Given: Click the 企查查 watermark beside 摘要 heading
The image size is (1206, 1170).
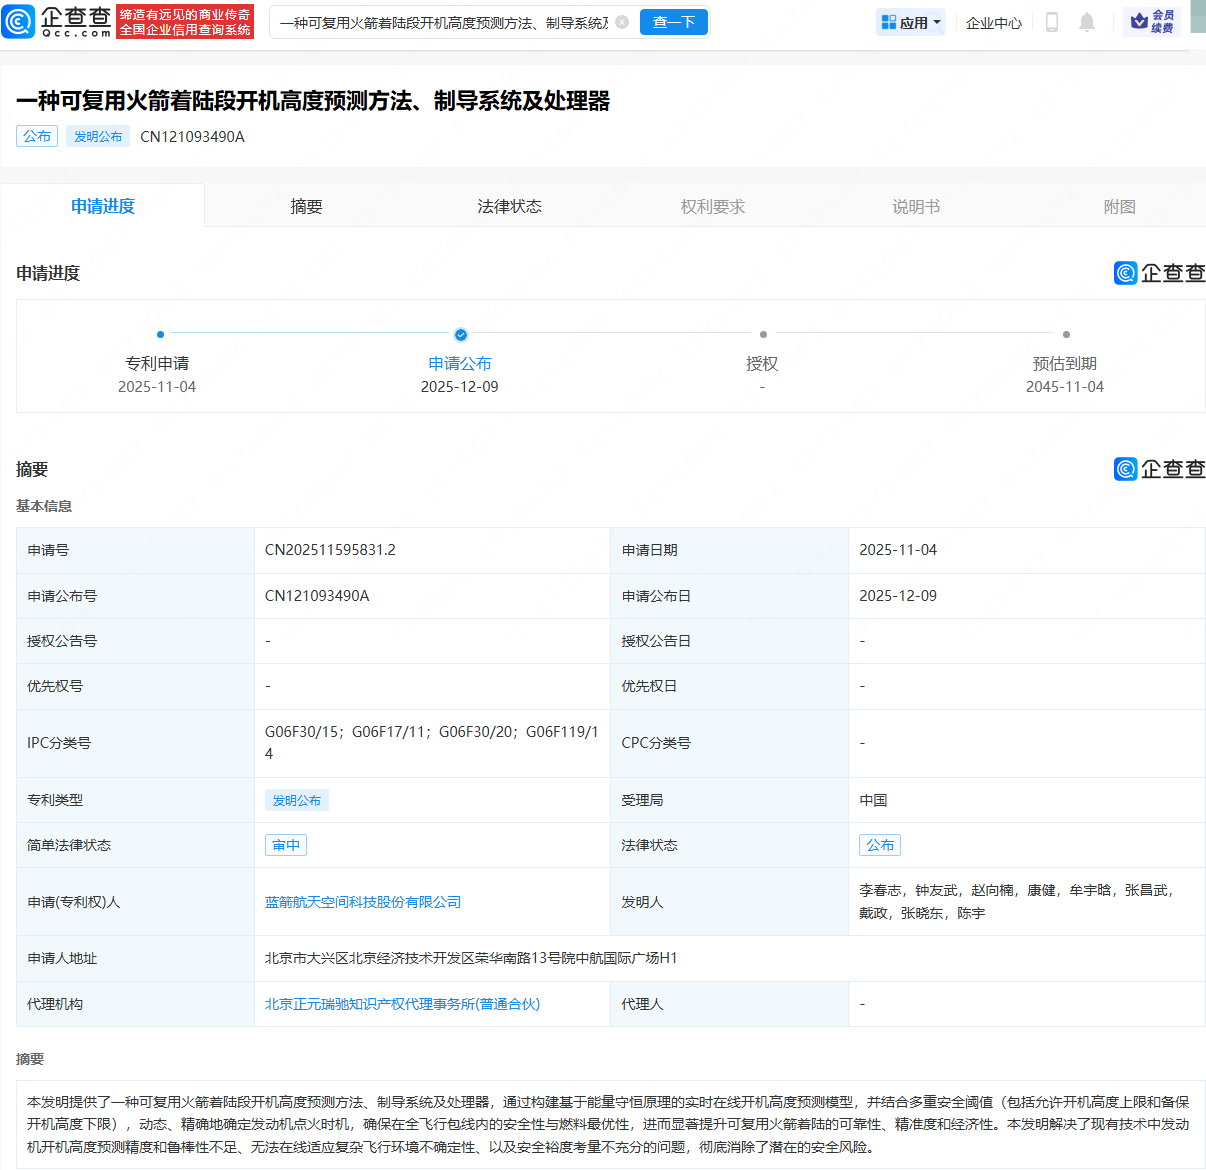Looking at the screenshot, I should tap(1159, 468).
